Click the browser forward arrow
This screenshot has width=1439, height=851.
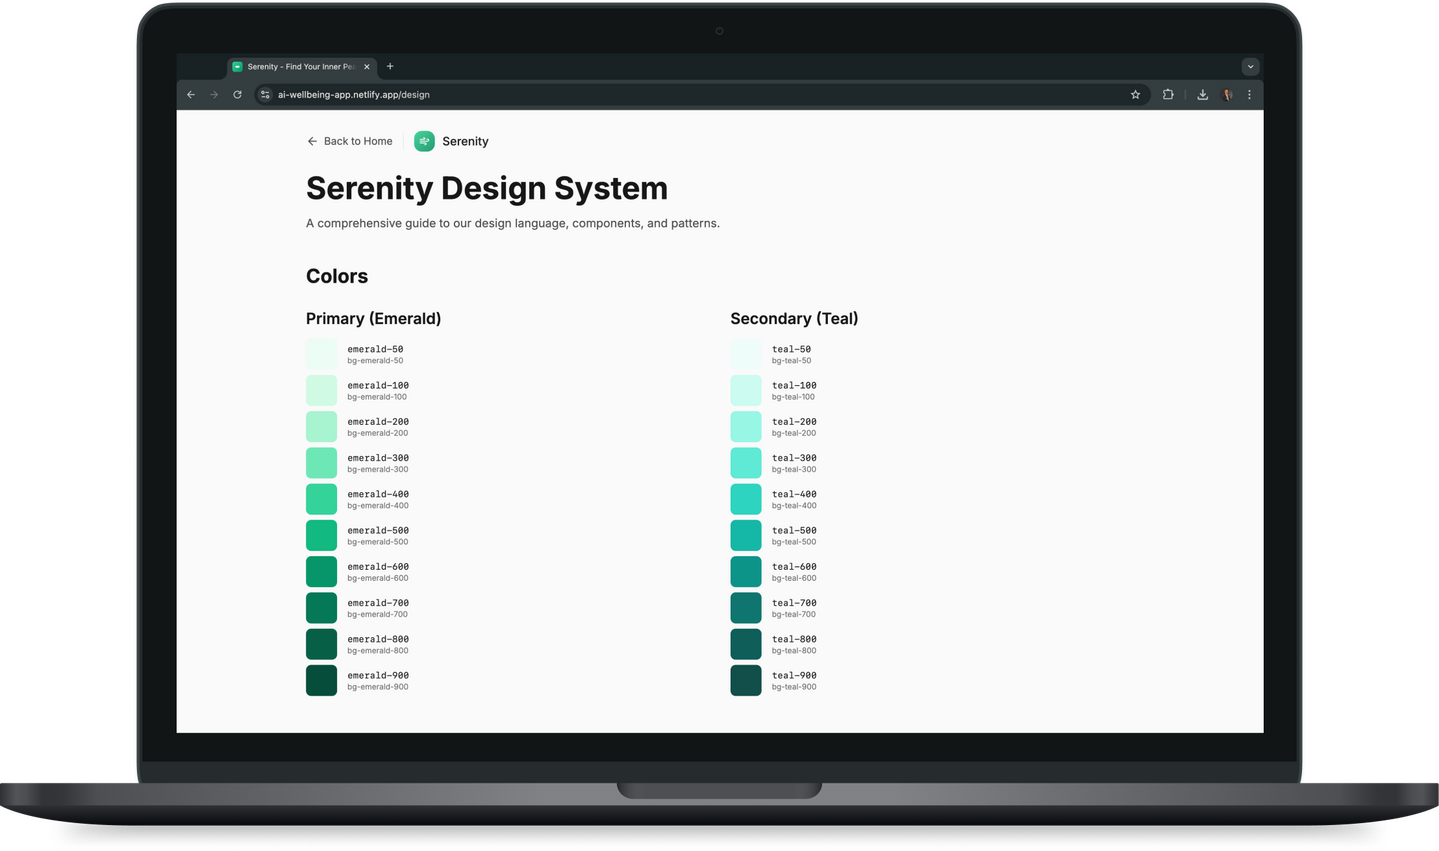tap(214, 95)
